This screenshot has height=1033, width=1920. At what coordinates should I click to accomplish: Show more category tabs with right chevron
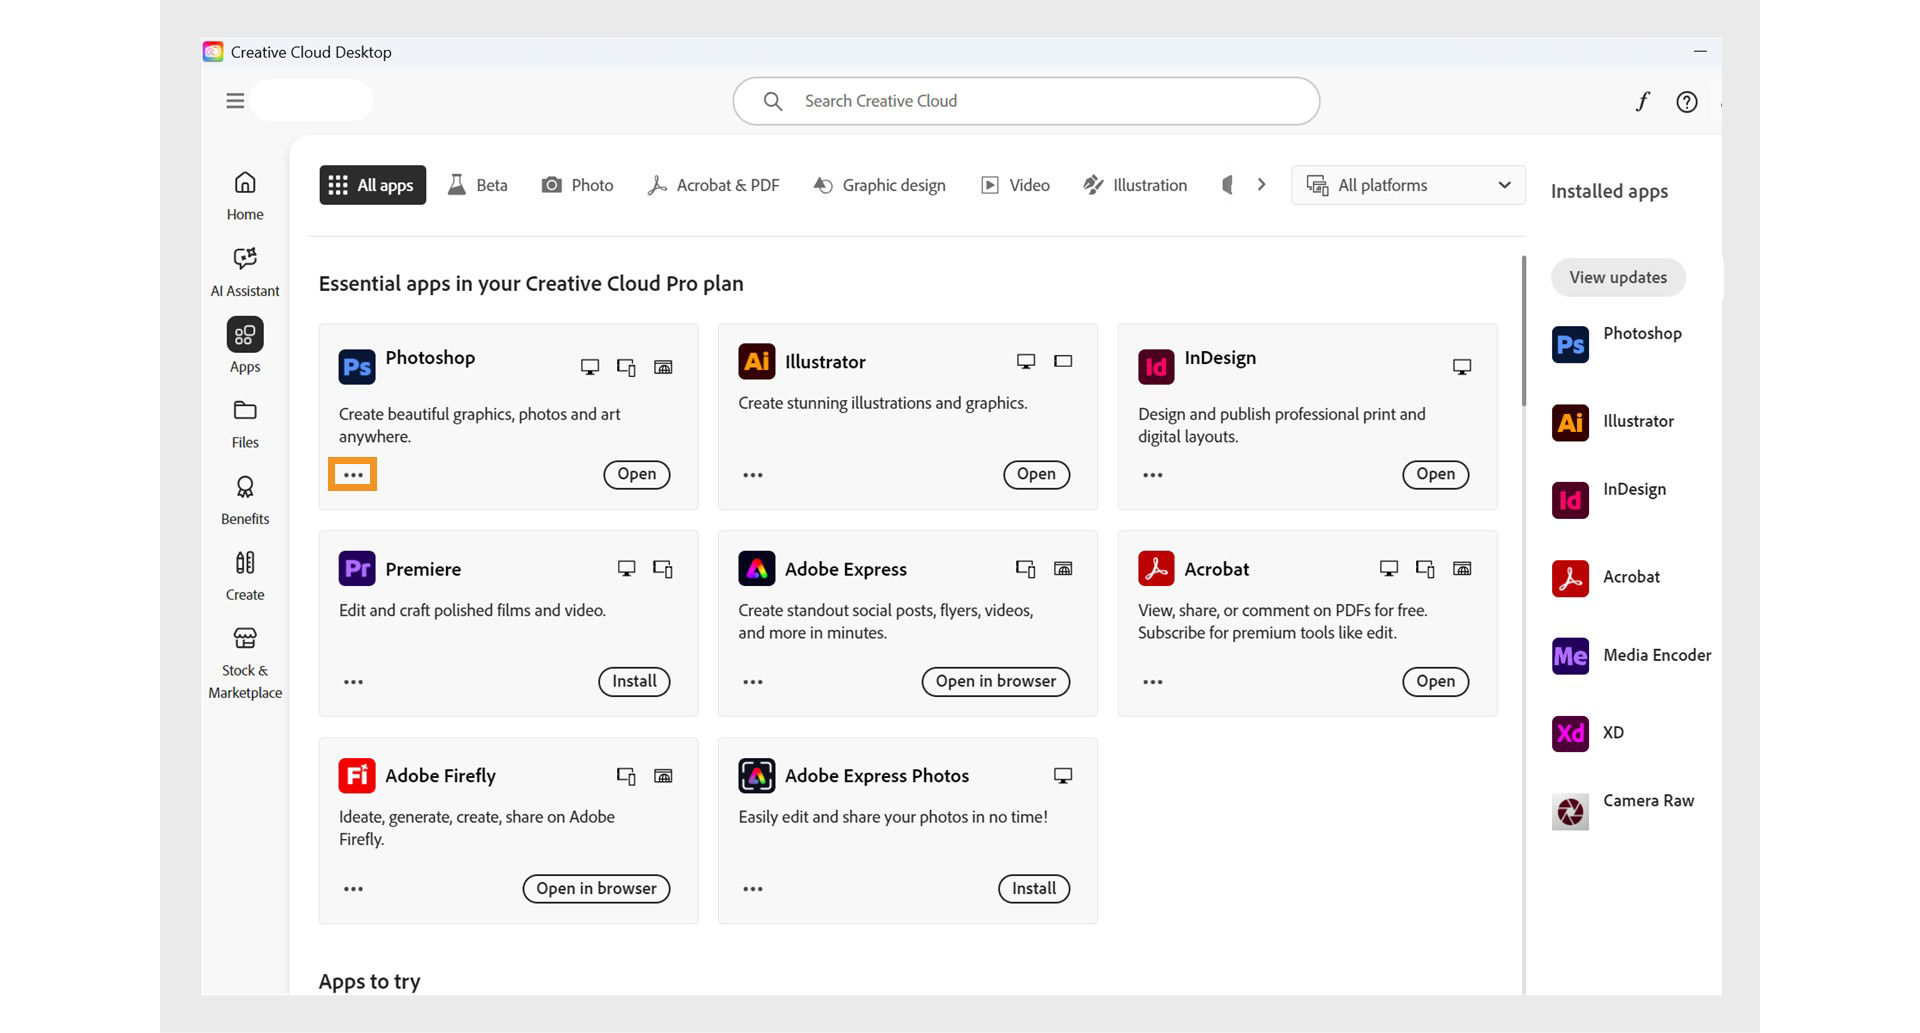[1261, 185]
